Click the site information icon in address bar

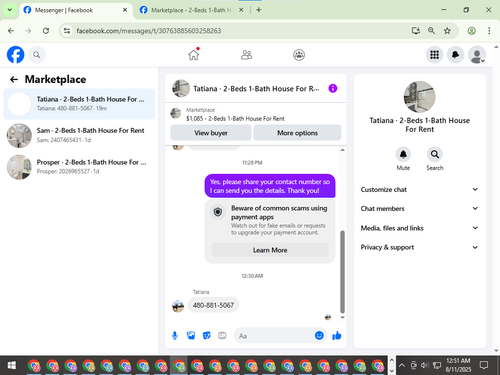point(67,31)
